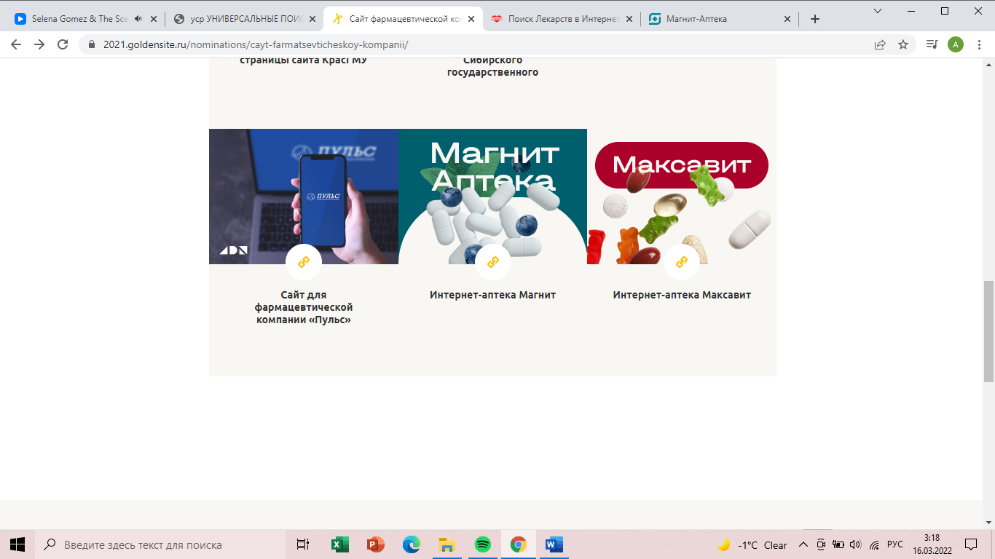Screen dimensions: 995x559
Task: Switch to the УНИВЕРСАЛЬНЫЕ ПОИСК tab
Action: pos(246,19)
